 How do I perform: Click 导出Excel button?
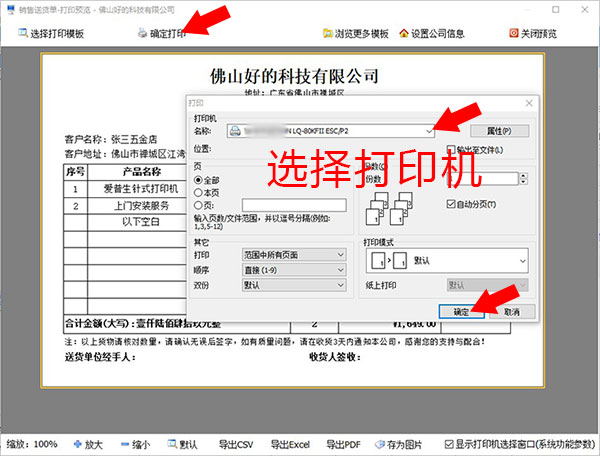tap(290, 445)
